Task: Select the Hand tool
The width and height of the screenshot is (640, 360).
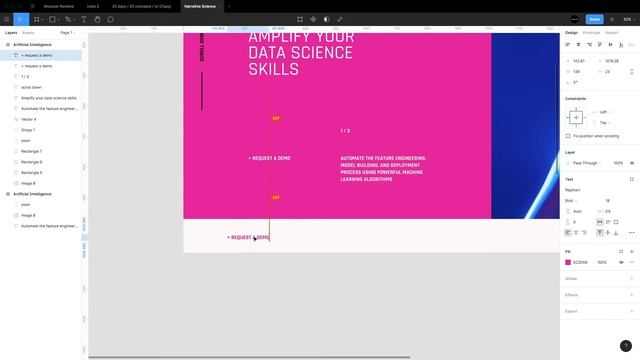Action: click(97, 19)
